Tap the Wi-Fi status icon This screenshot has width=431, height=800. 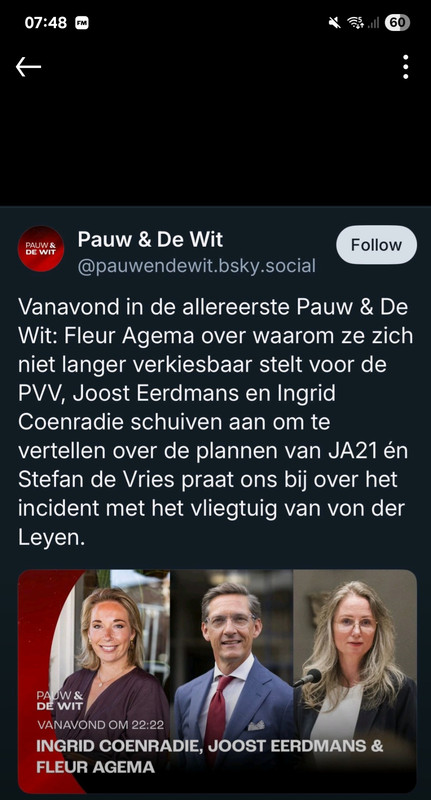click(x=355, y=22)
